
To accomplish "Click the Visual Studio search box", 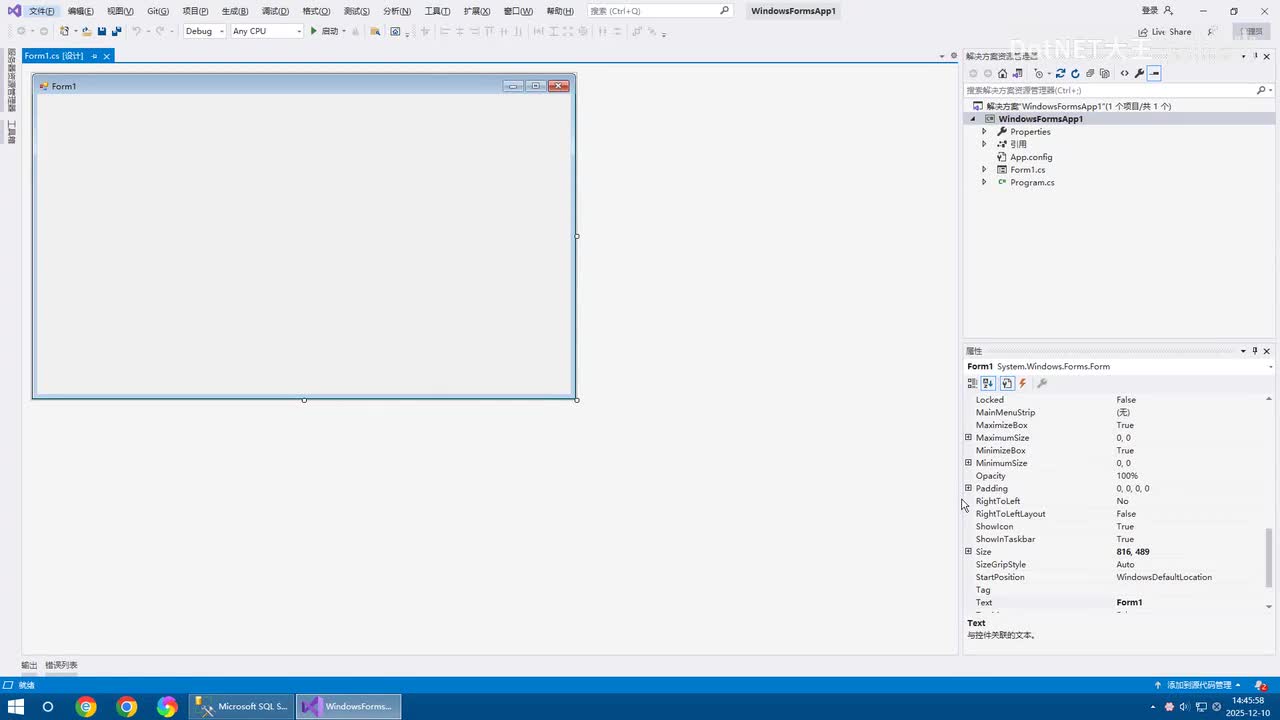I will tap(660, 11).
